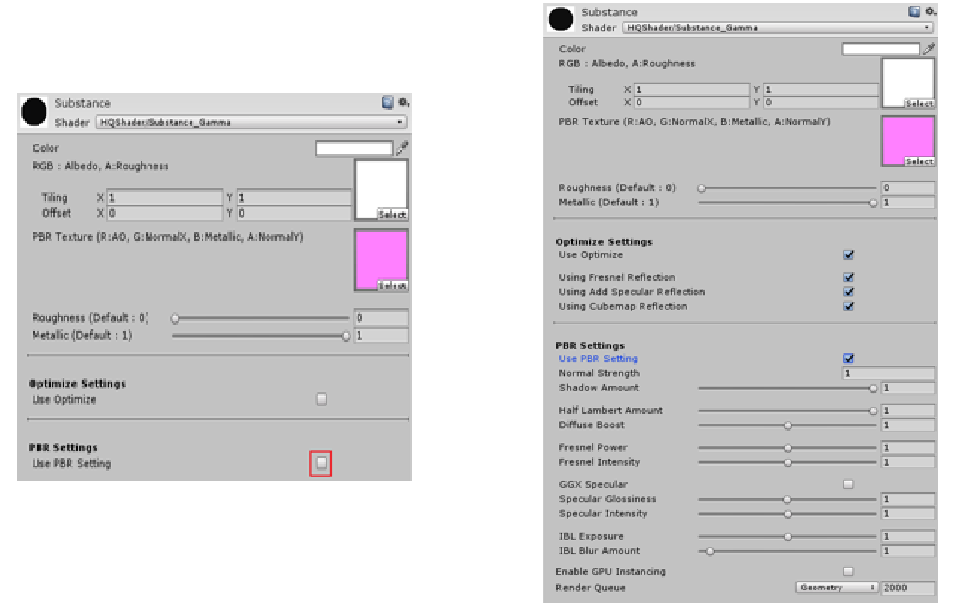The width and height of the screenshot is (972, 608).
Task: Click material preview sphere in right Substance panel
Action: (561, 19)
